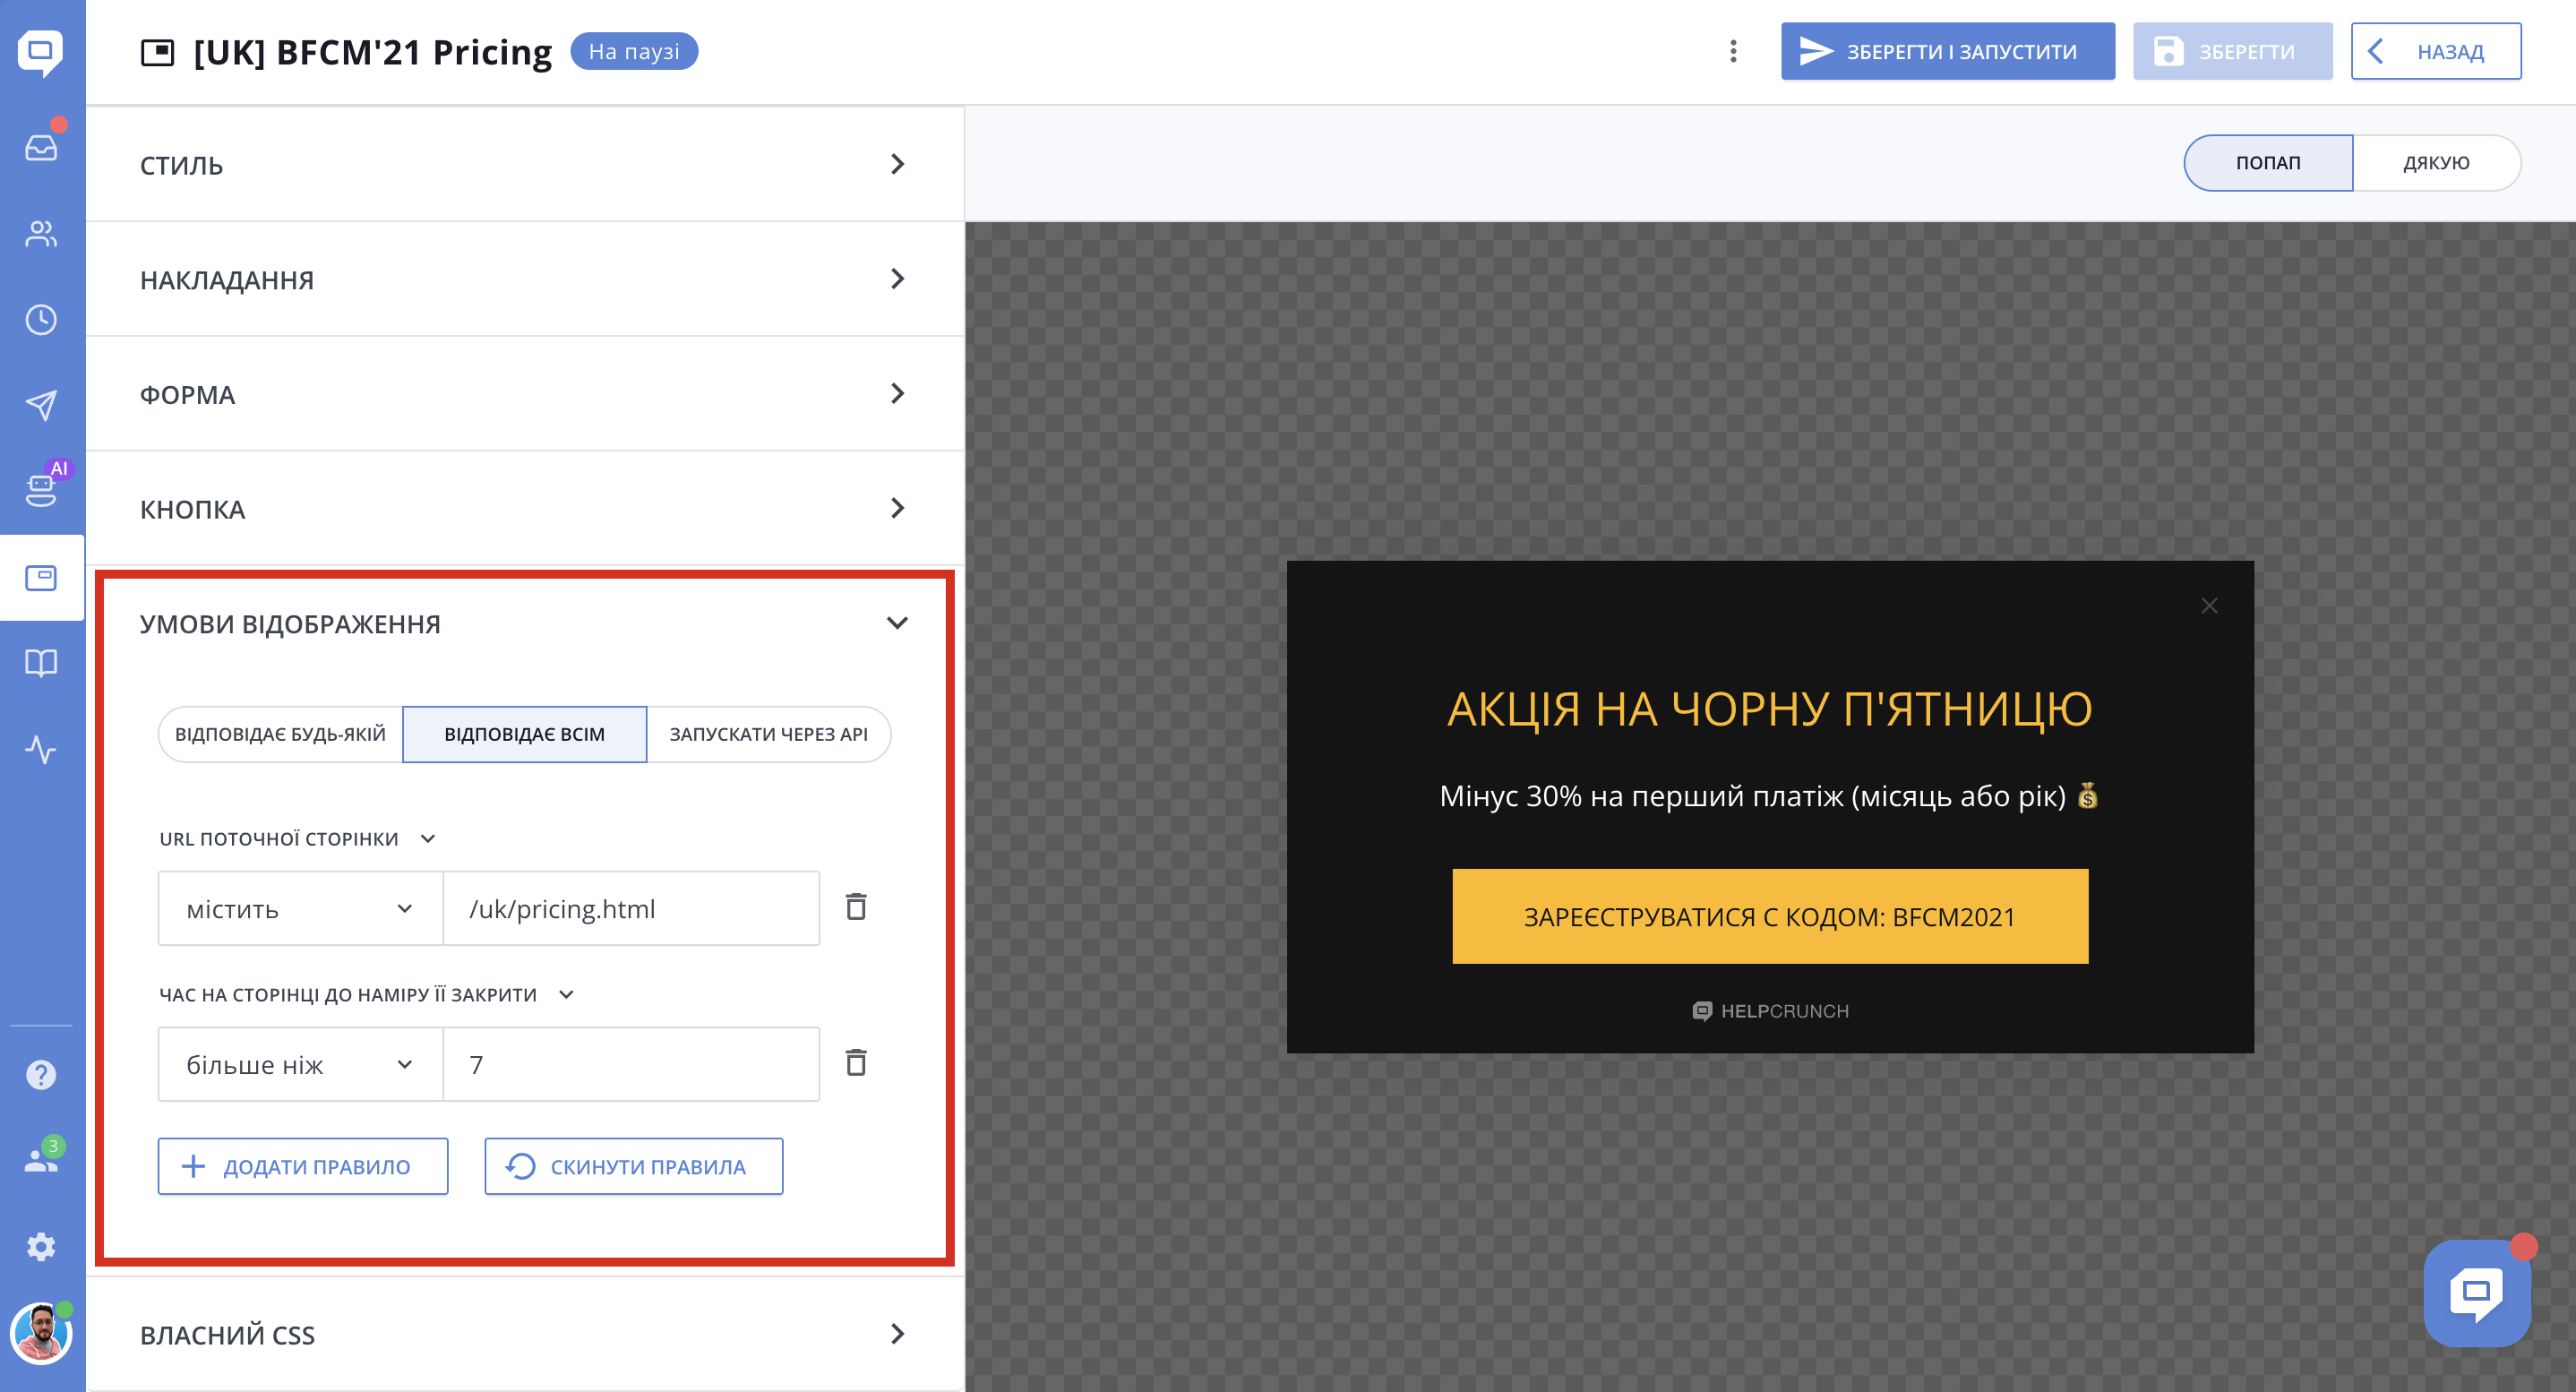This screenshot has height=1392, width=2576.
Task: Delete the URL rule with trash icon
Action: click(x=856, y=907)
